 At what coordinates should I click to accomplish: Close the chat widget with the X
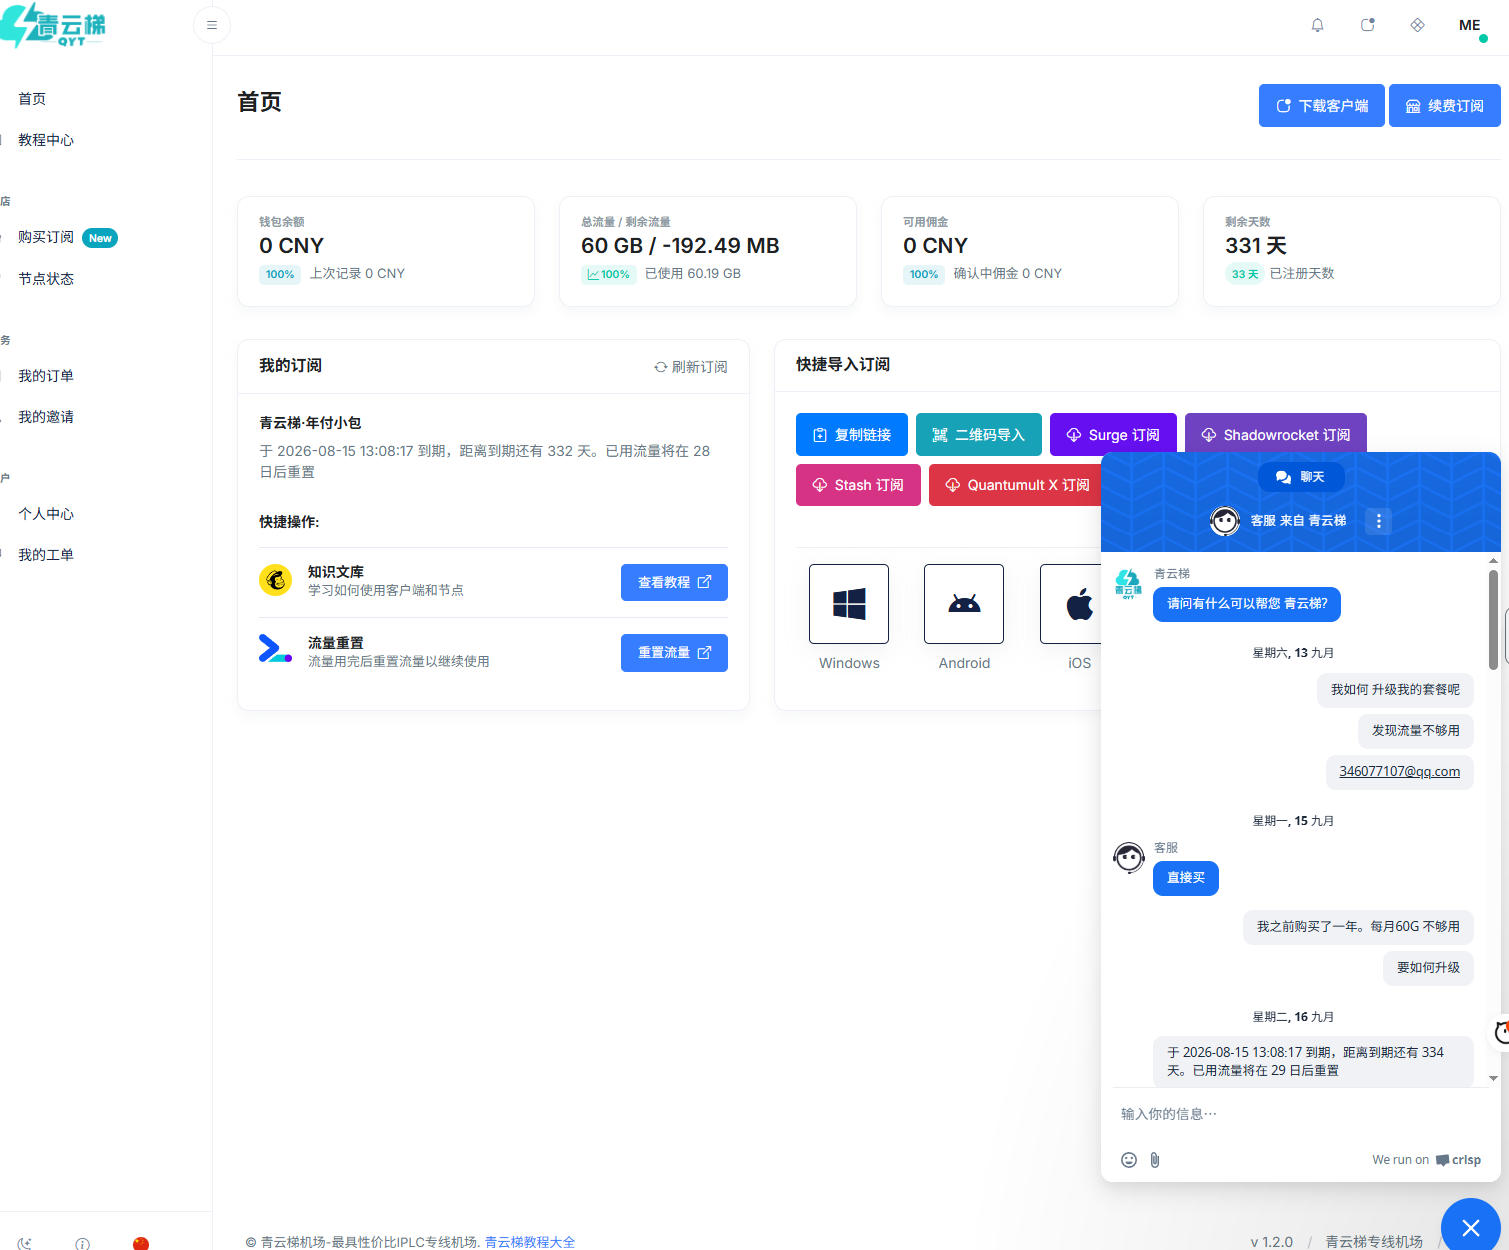click(x=1470, y=1227)
